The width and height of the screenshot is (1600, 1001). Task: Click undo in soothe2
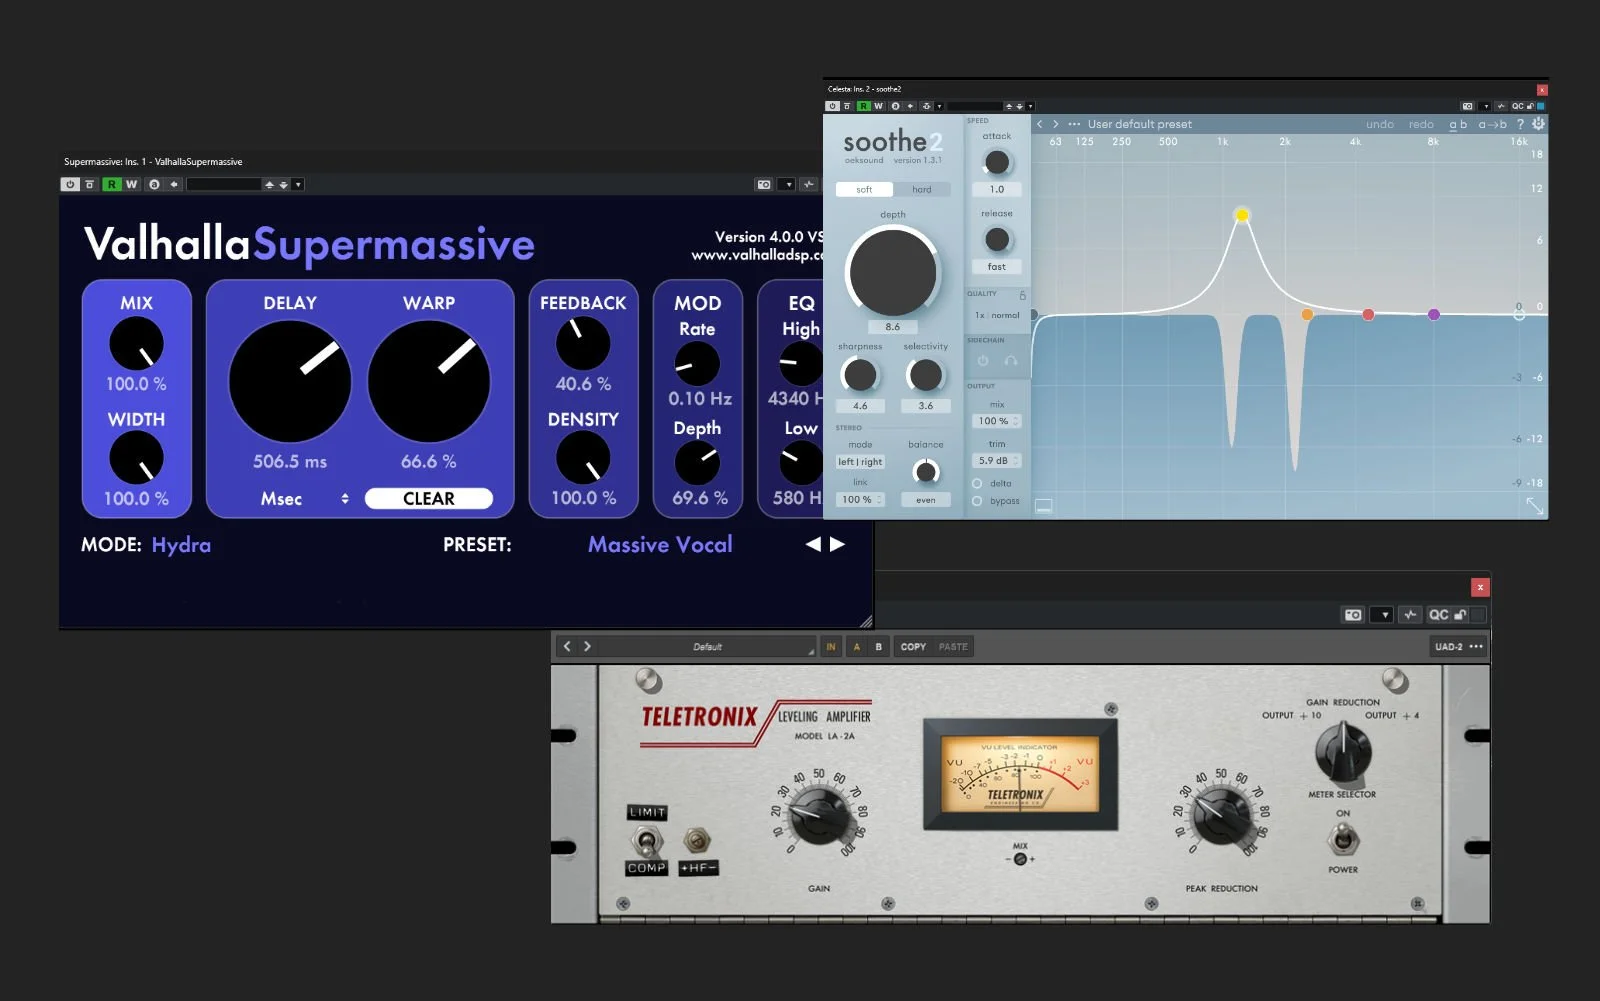tap(1380, 124)
